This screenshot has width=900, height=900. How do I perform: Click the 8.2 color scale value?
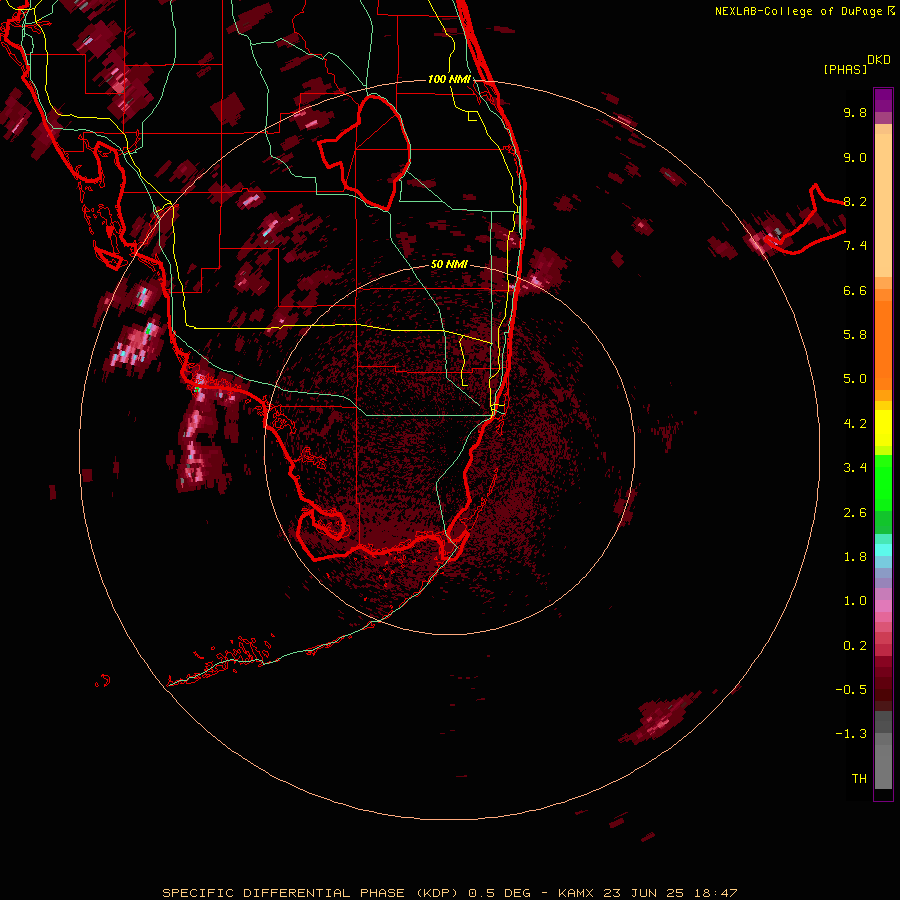click(x=855, y=201)
